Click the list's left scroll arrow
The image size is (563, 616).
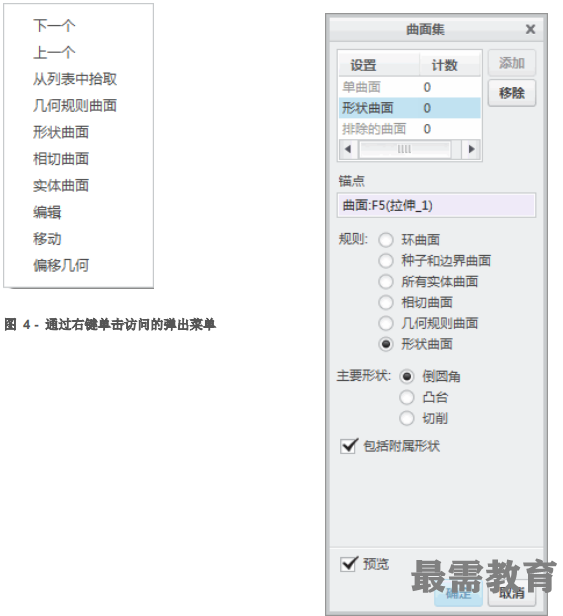tap(348, 149)
